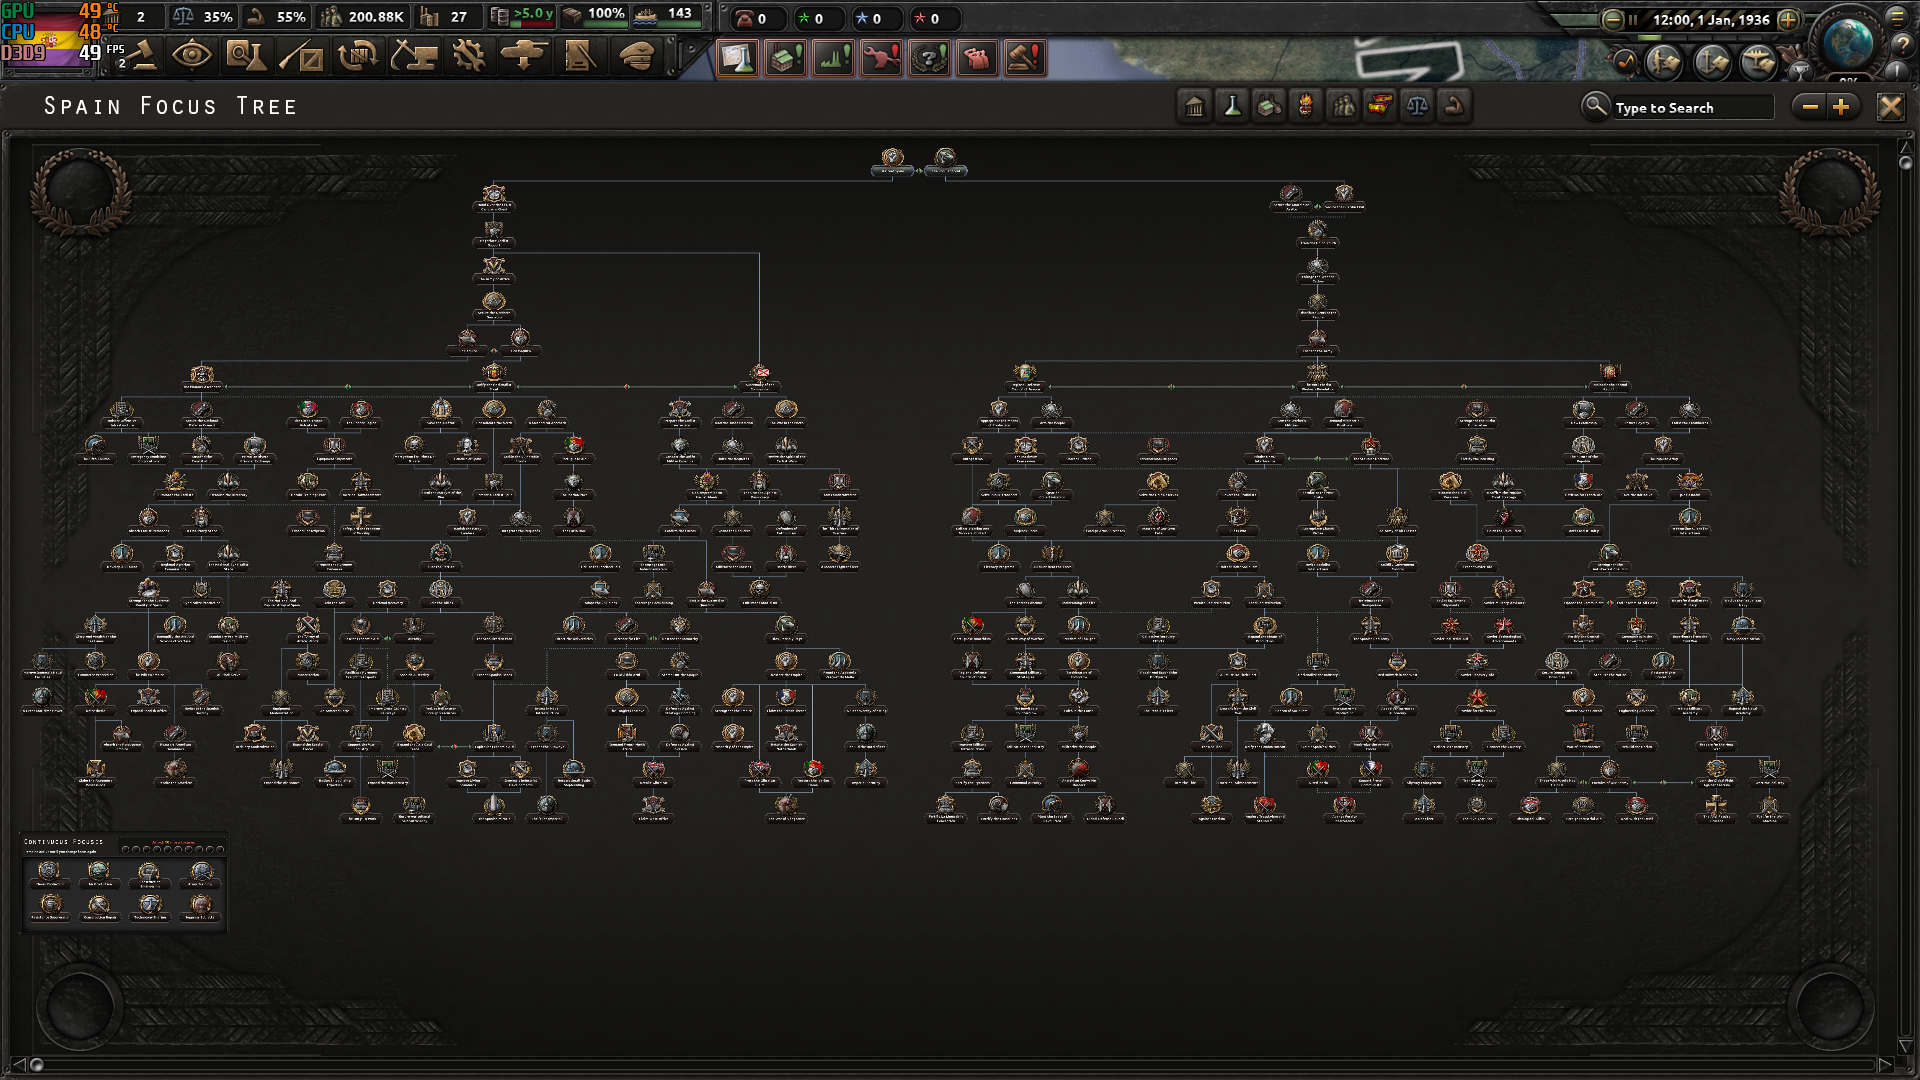Click the question mark wreath alert
This screenshot has height=1080, width=1920.
pyautogui.click(x=929, y=58)
